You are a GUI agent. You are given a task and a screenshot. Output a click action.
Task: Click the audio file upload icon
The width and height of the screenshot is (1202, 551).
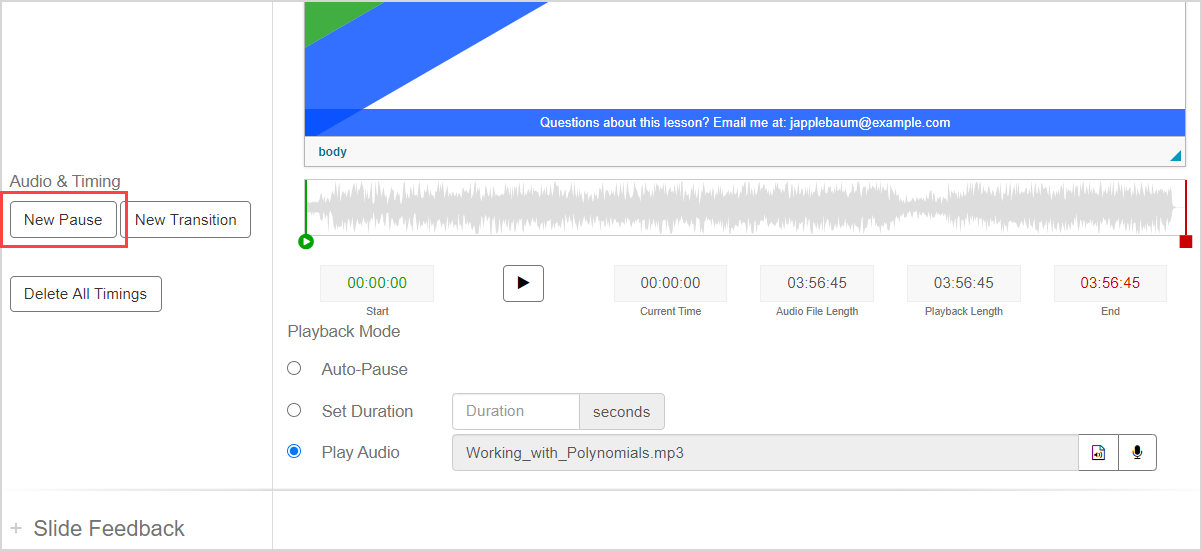click(1098, 452)
